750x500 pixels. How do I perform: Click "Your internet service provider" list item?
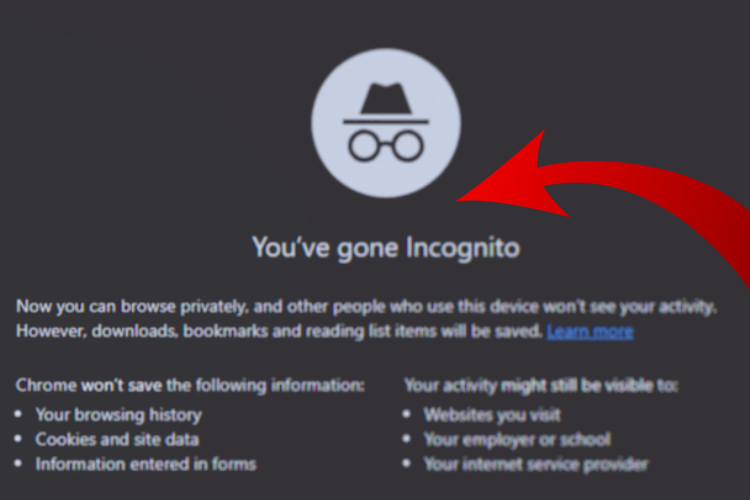coord(535,464)
